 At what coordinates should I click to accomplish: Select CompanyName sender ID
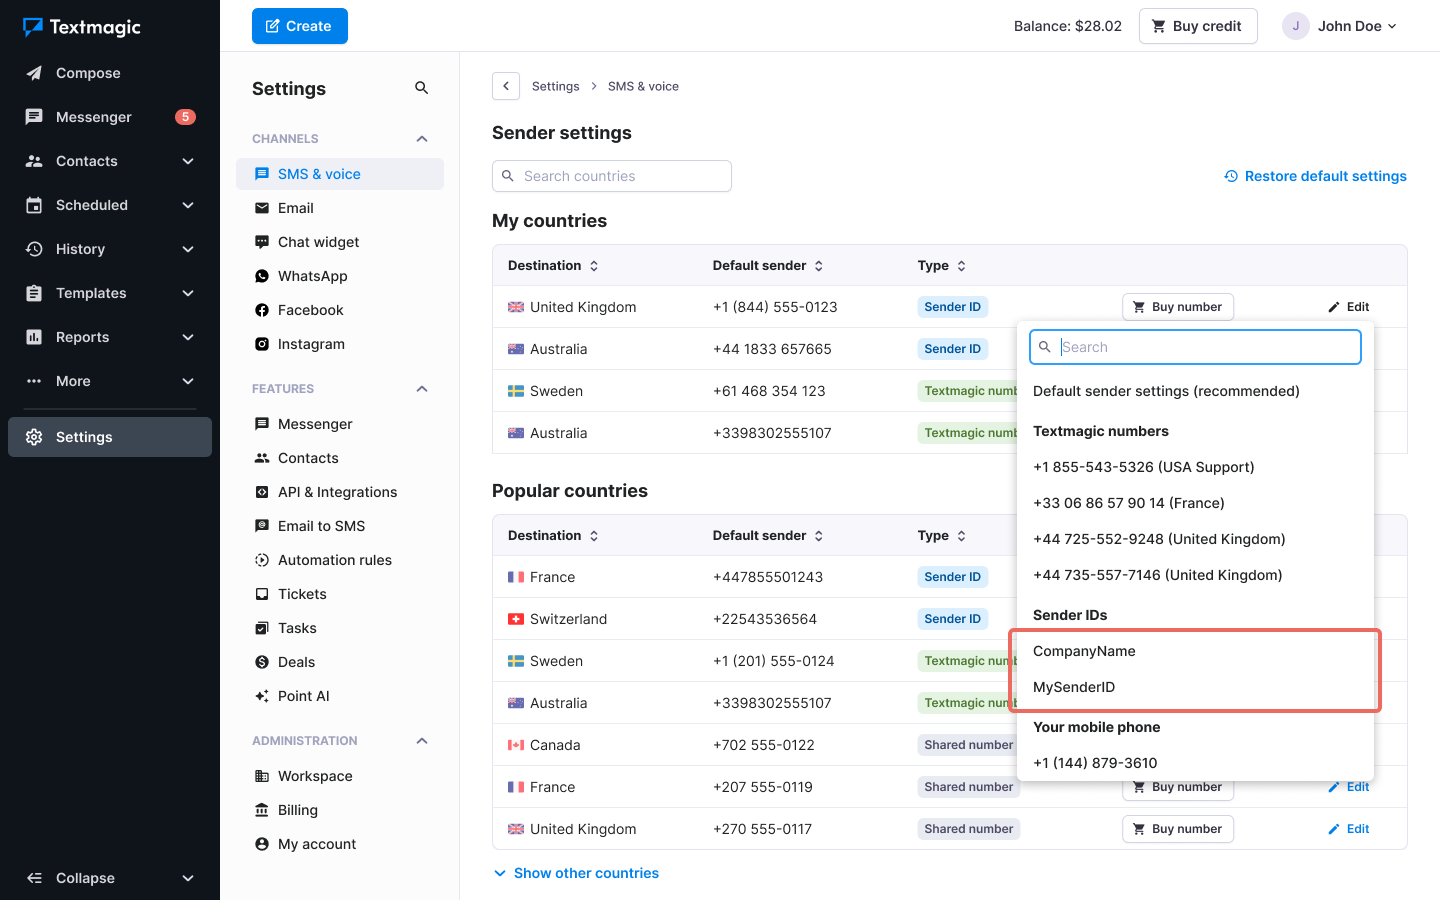pos(1084,651)
